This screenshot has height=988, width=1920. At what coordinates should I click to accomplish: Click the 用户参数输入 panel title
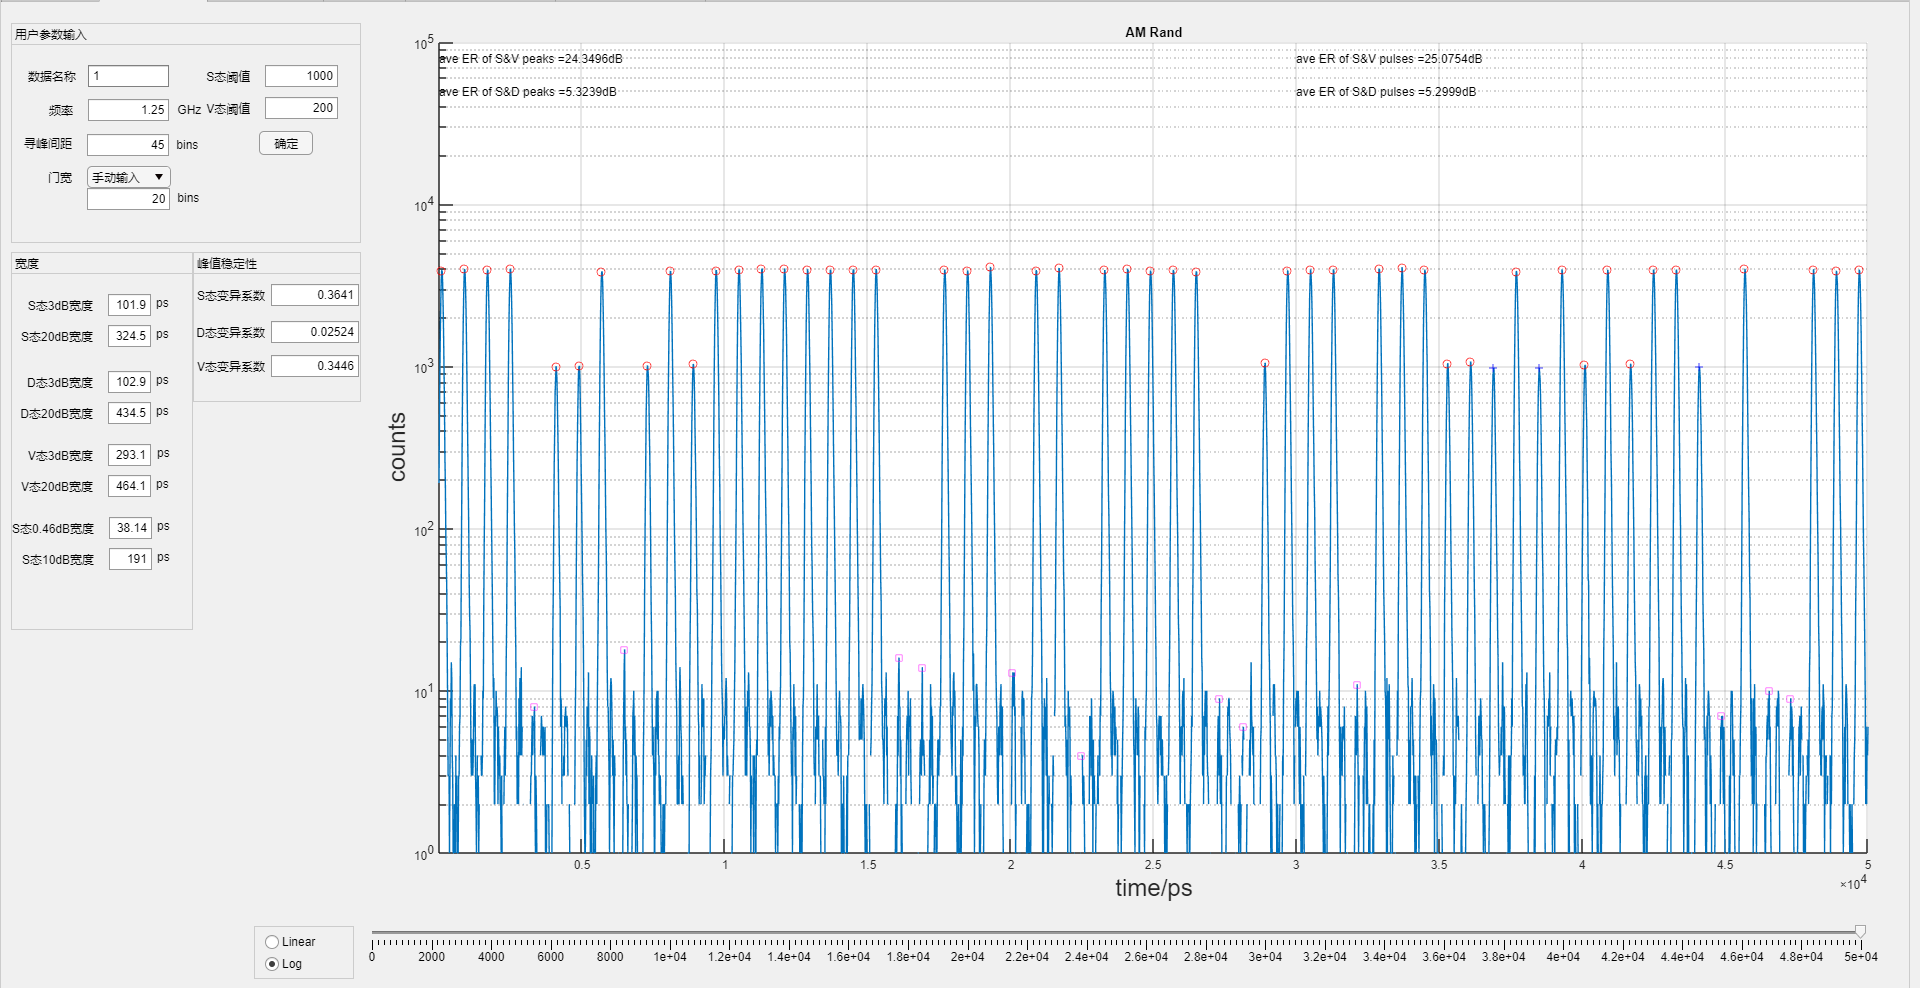point(51,35)
